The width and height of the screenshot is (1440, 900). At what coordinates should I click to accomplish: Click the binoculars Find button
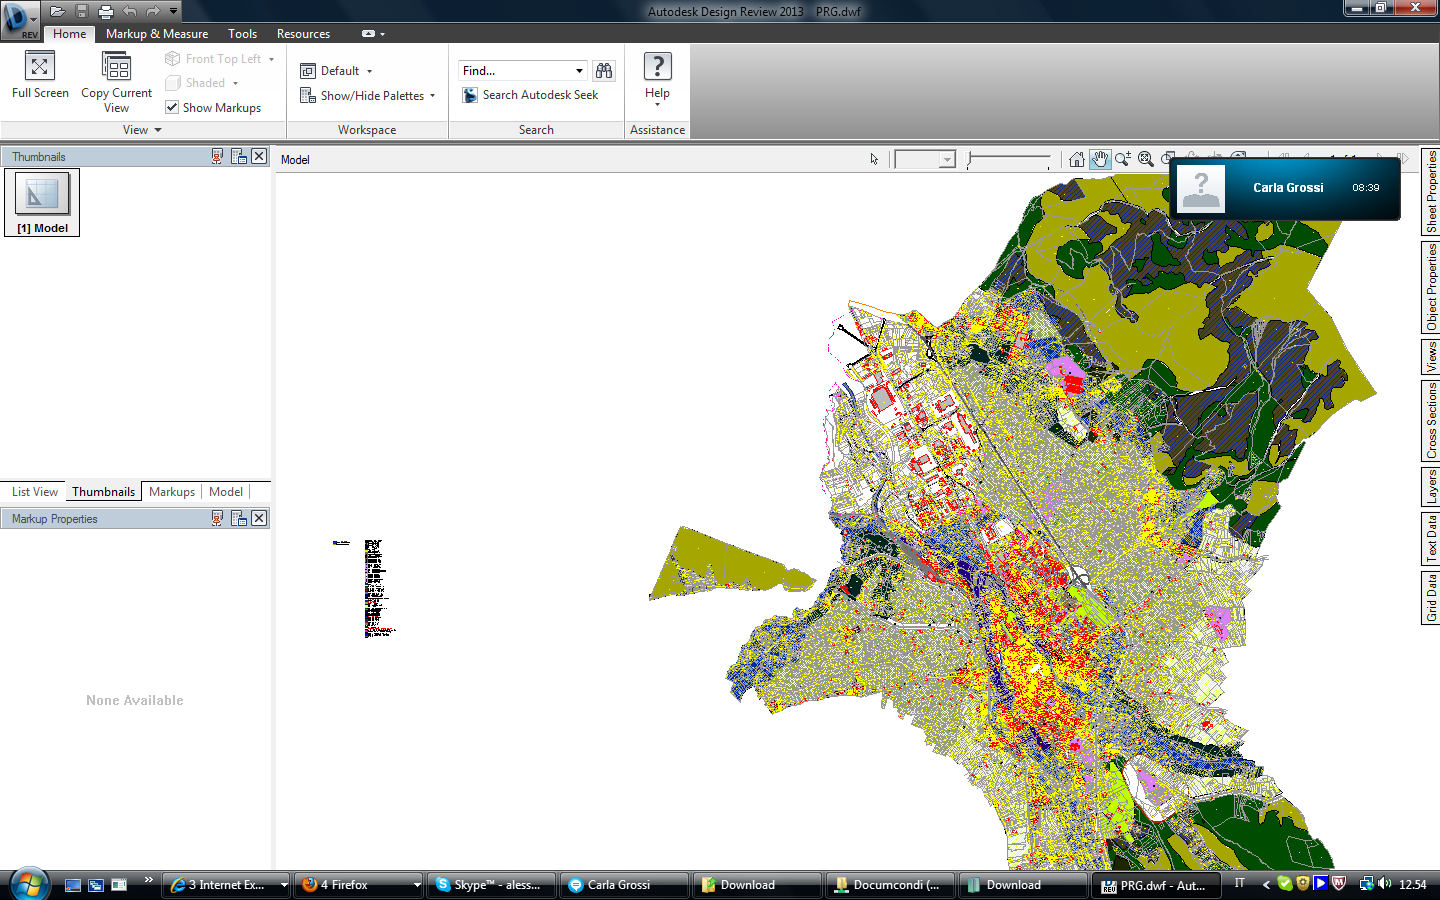click(x=604, y=71)
